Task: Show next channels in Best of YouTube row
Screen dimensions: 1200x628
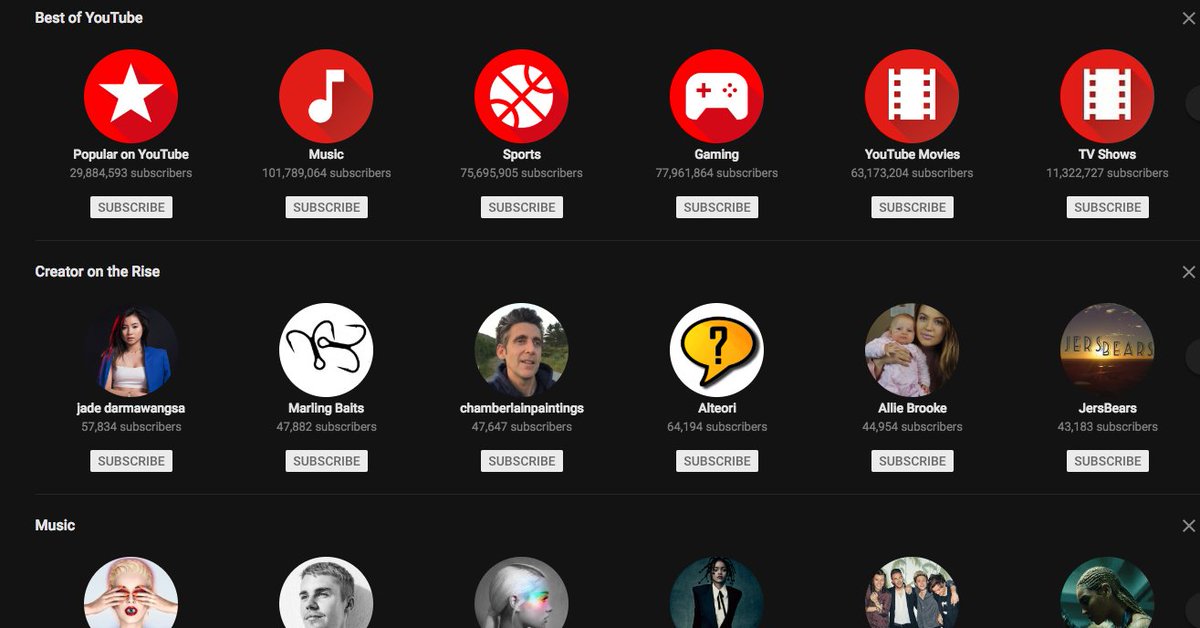Action: point(1193,104)
